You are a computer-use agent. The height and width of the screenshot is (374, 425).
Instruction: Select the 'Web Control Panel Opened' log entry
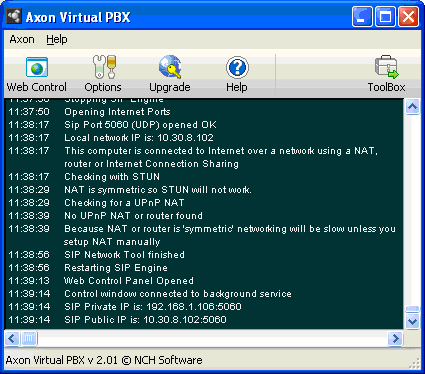101,281
